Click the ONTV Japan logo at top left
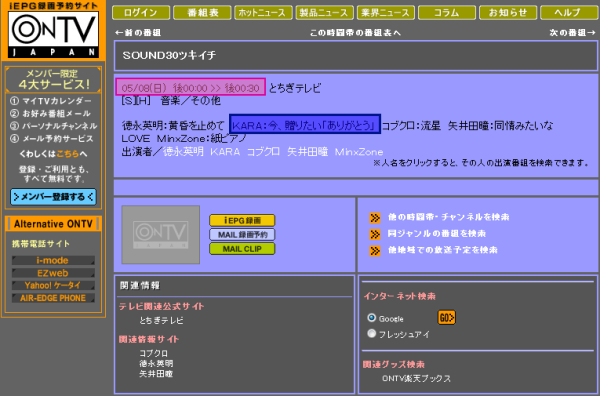Image resolution: width=600 pixels, height=396 pixels. coord(53,34)
